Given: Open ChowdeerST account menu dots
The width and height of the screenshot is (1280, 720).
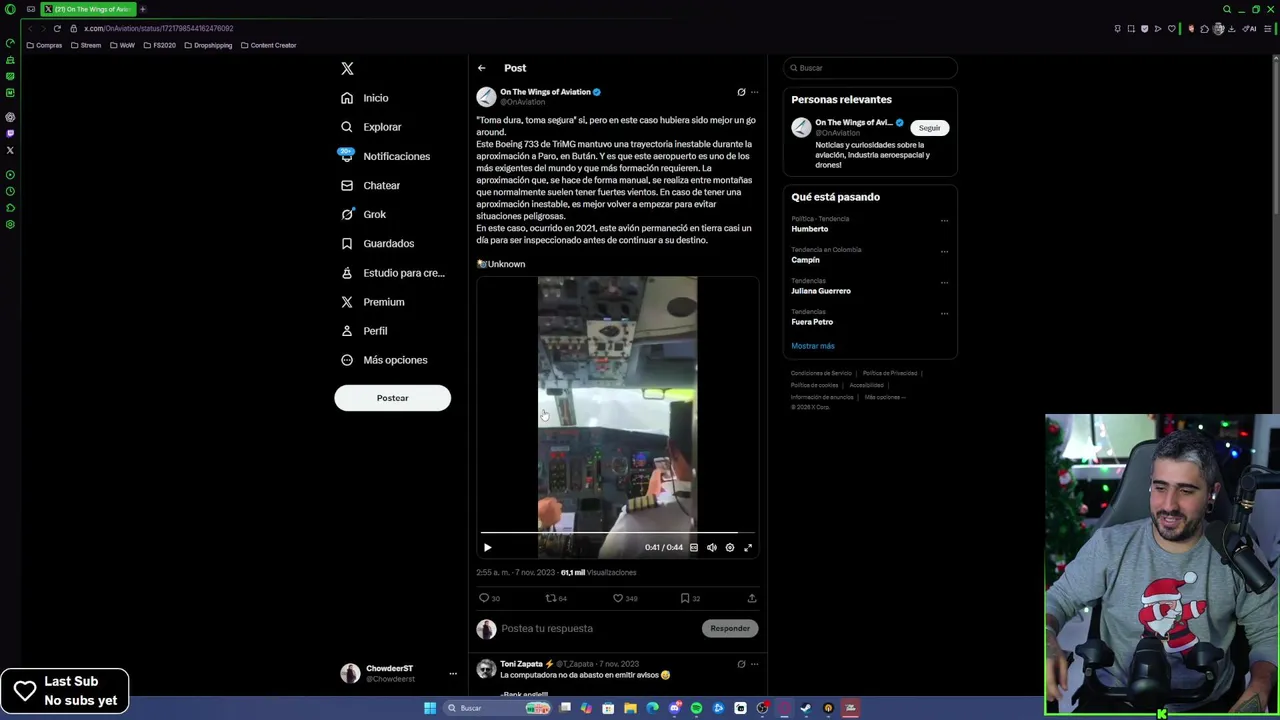Looking at the screenshot, I should (453, 674).
